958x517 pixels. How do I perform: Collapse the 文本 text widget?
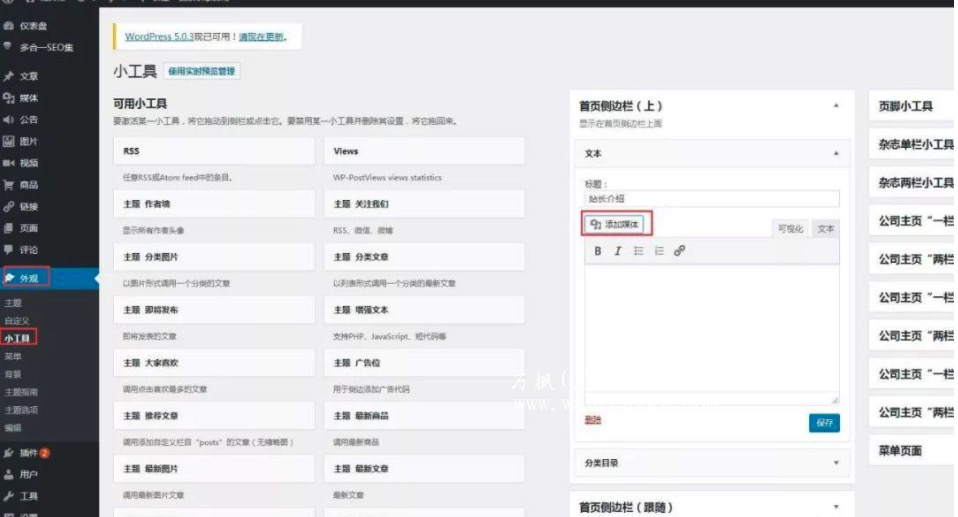(835, 153)
